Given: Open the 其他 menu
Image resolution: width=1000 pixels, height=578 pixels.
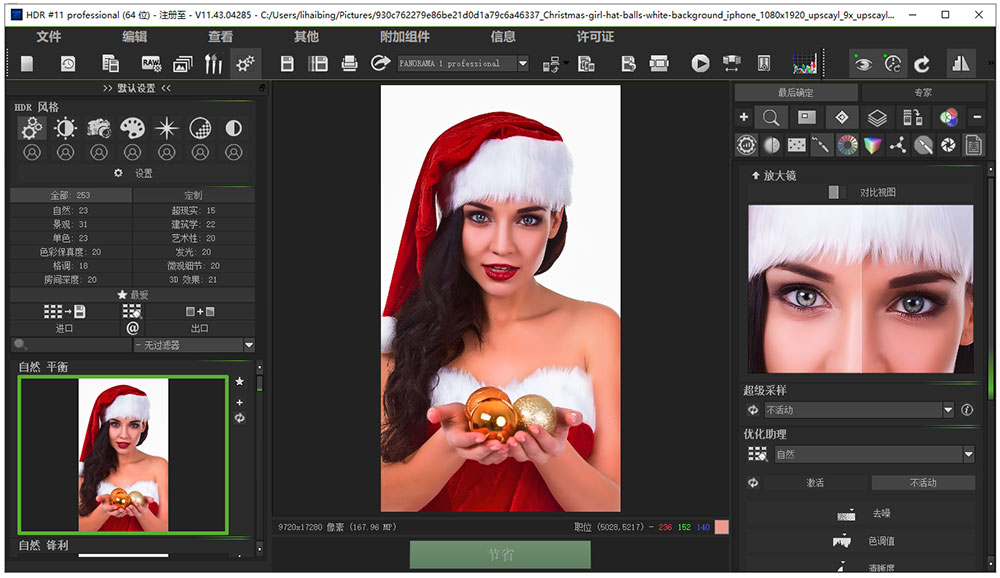Looking at the screenshot, I should pos(306,36).
